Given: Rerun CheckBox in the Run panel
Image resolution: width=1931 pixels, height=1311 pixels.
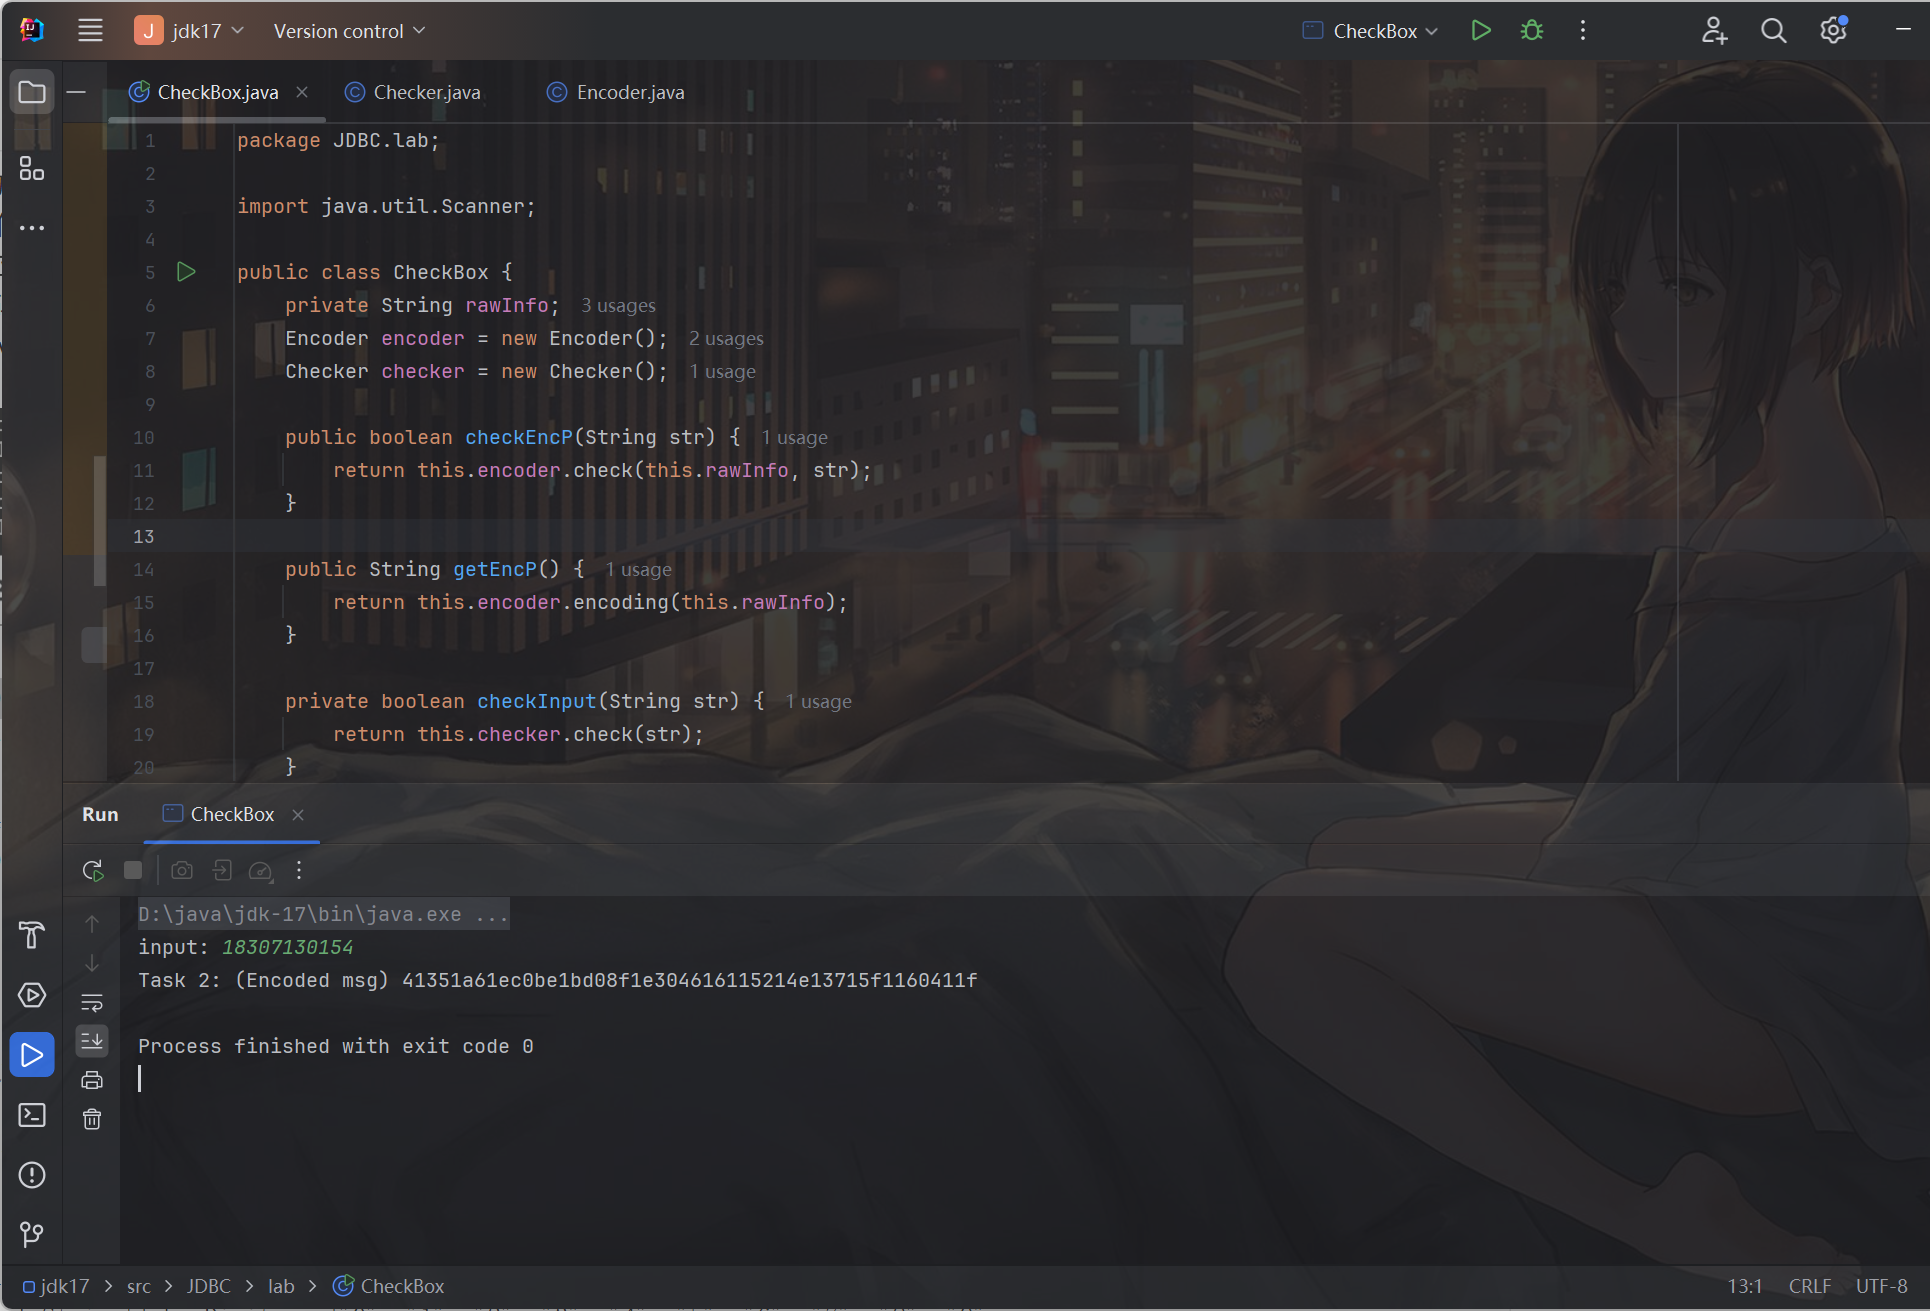Looking at the screenshot, I should pyautogui.click(x=93, y=870).
